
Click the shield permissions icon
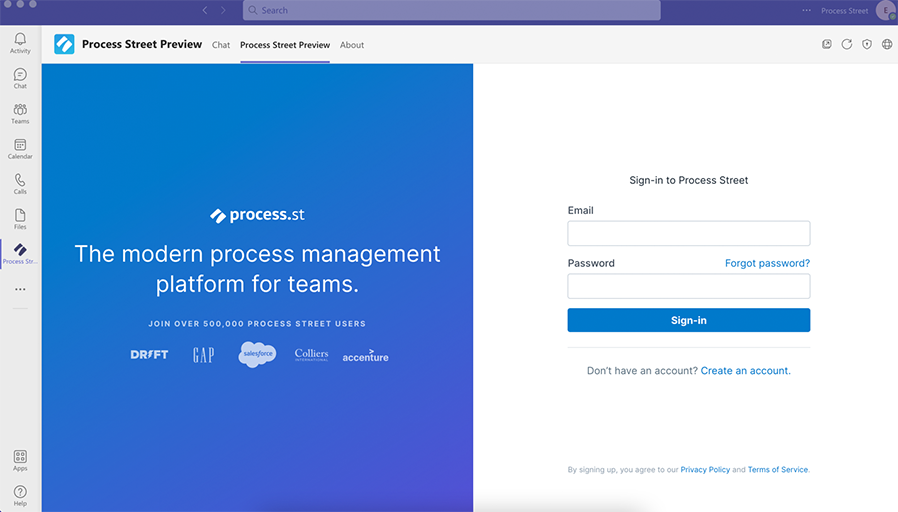click(x=867, y=44)
